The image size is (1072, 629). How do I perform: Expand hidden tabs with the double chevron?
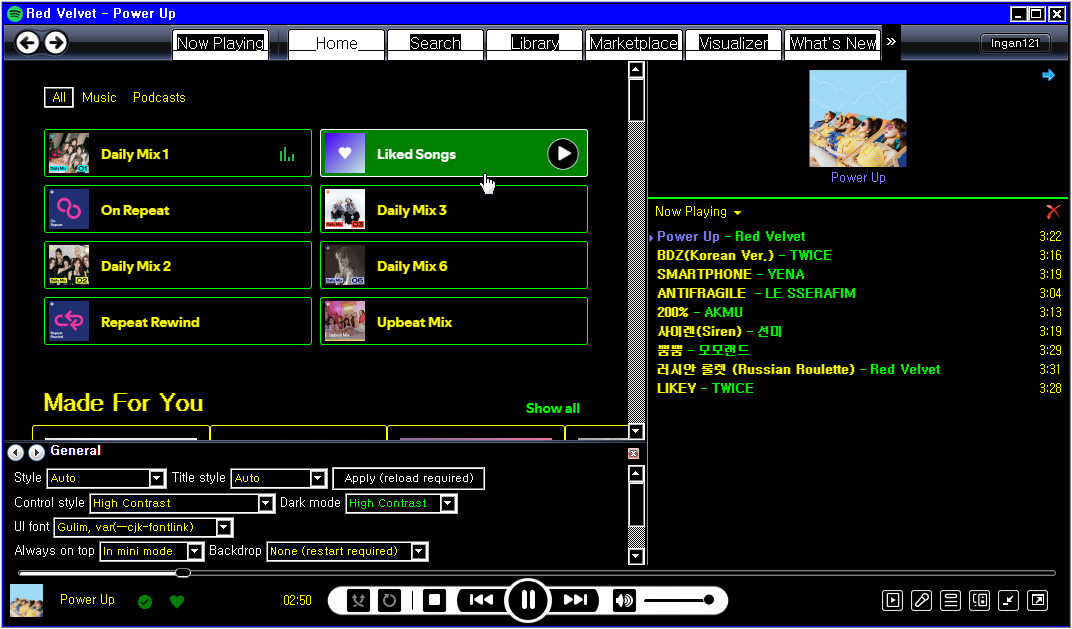pos(892,42)
